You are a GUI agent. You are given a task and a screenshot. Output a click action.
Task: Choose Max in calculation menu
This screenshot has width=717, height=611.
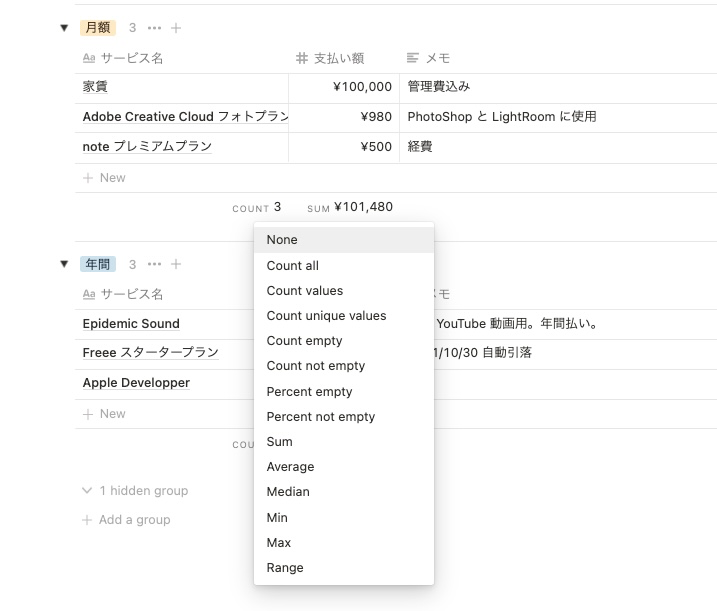pos(344,543)
